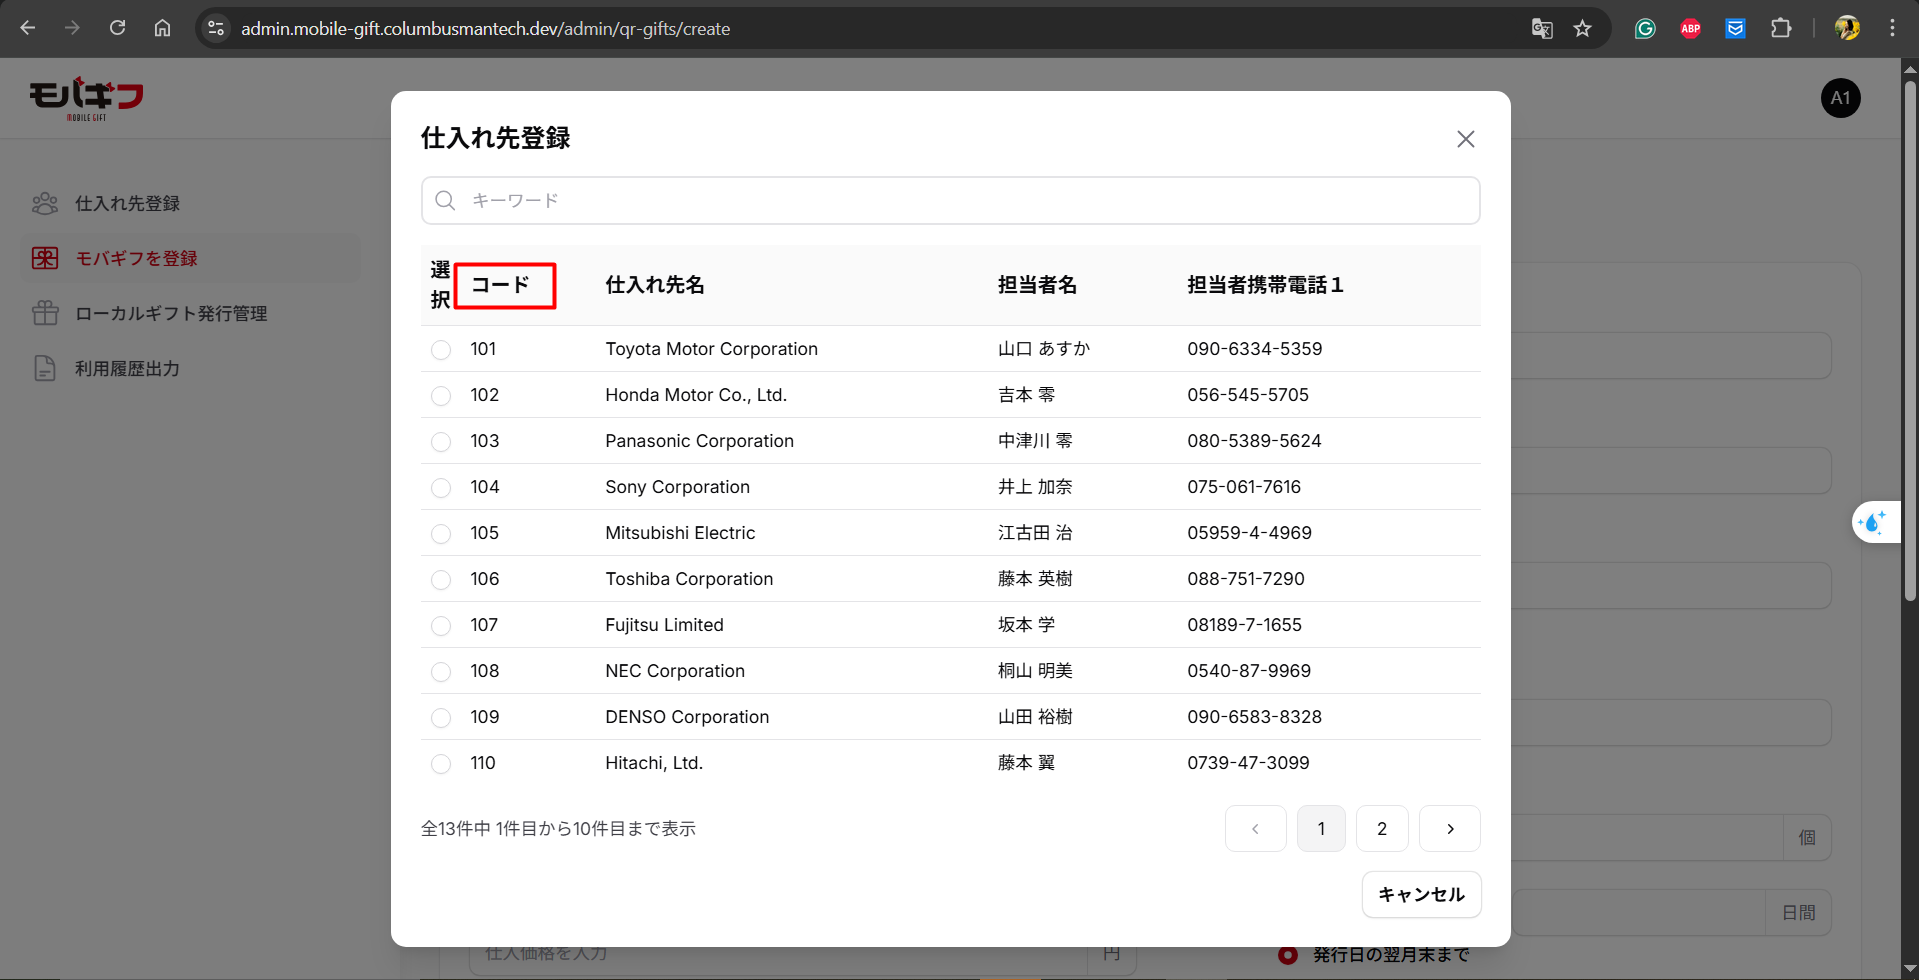1919x980 pixels.
Task: Reload the page
Action: pyautogui.click(x=118, y=28)
